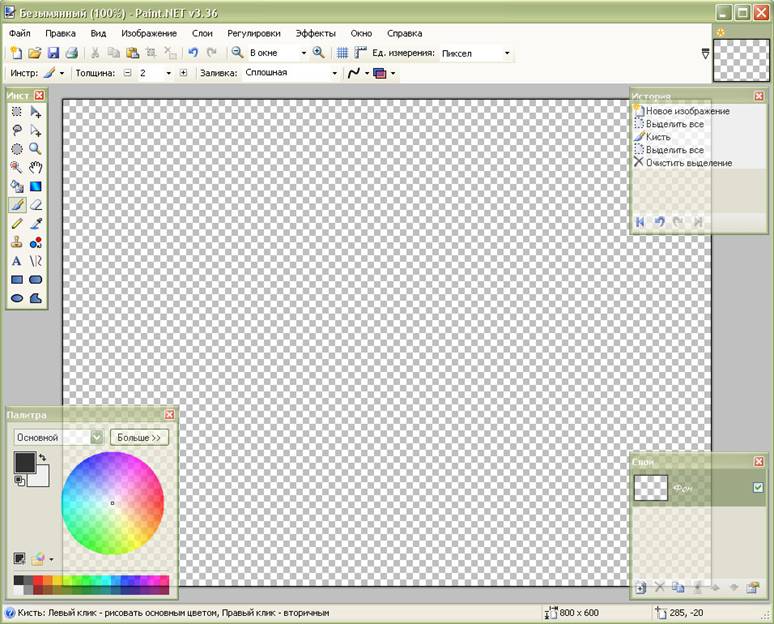774x624 pixels.
Task: Select the Pencil tool
Action: coord(17,223)
